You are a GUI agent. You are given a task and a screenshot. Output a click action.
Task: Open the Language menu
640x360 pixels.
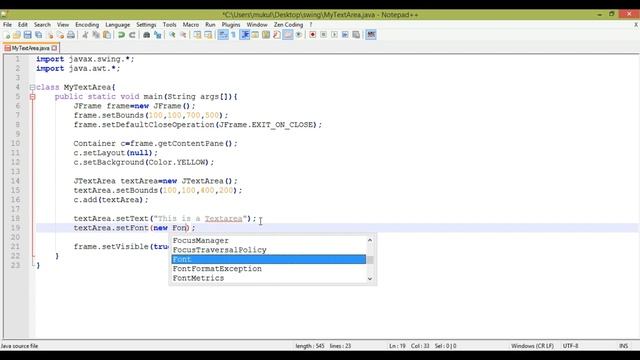pos(118,24)
